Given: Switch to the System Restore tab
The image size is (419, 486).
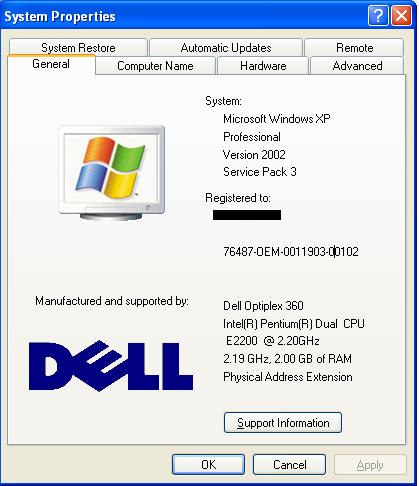Looking at the screenshot, I should tap(78, 48).
